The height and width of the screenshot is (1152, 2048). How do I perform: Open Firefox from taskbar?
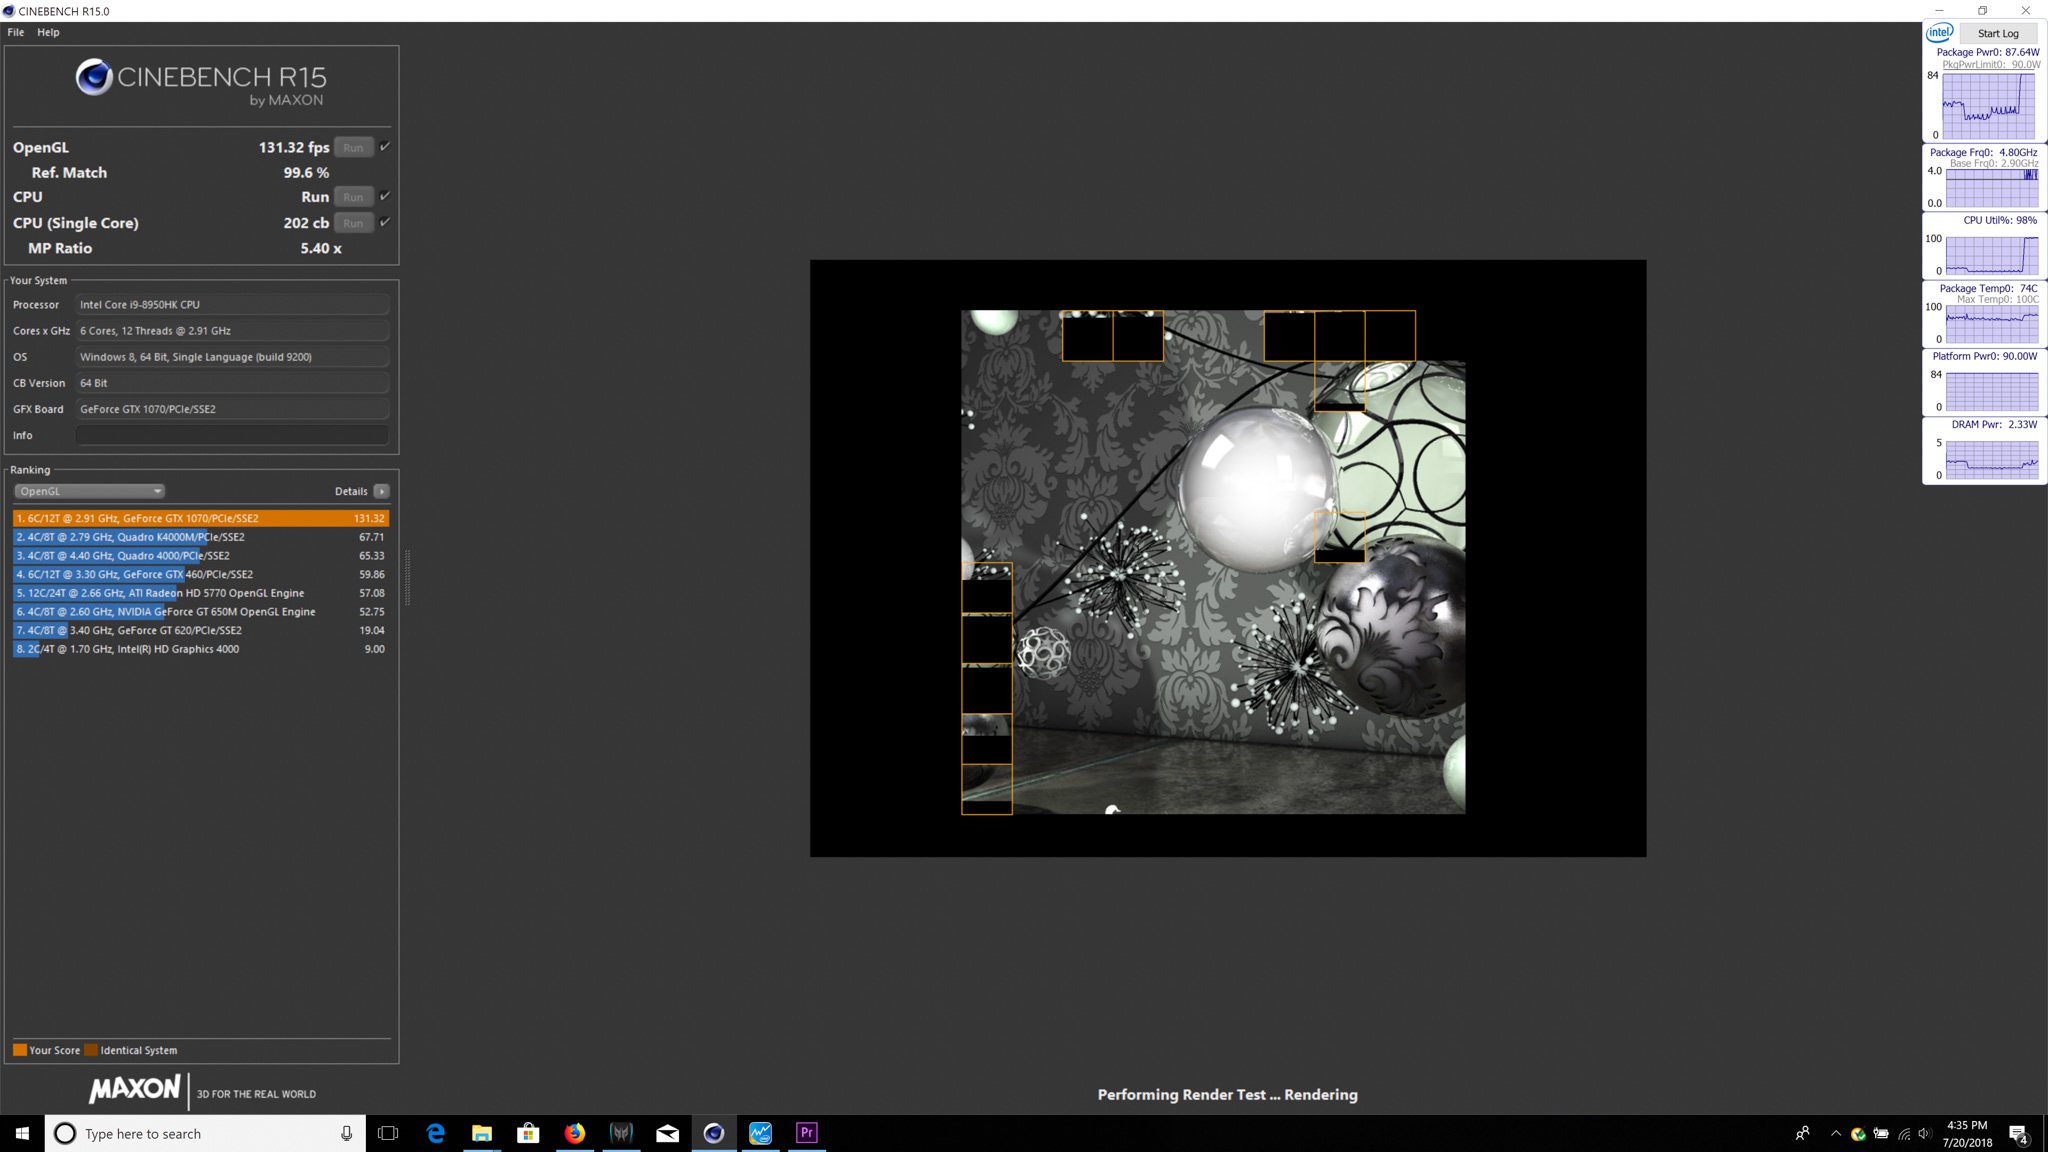(x=574, y=1133)
